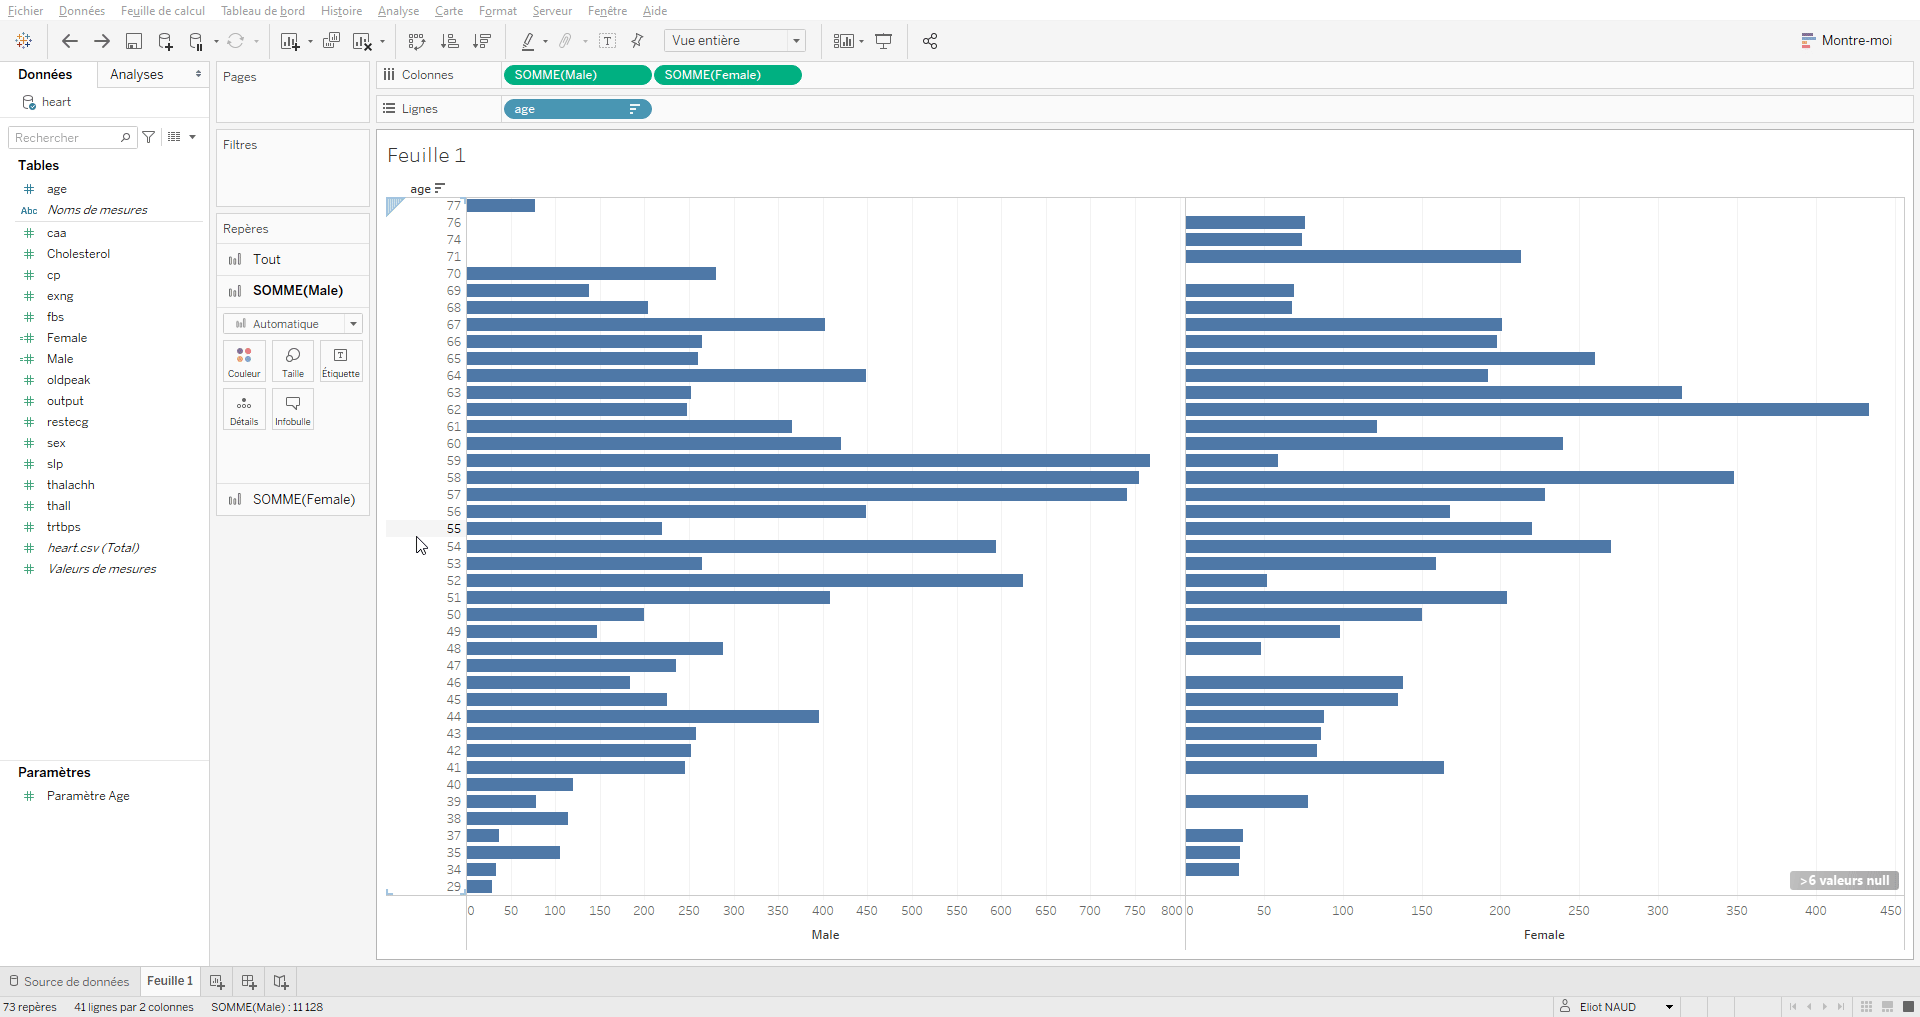Add new worksheet tab icon
The height and width of the screenshot is (1017, 1920).
coord(217,982)
